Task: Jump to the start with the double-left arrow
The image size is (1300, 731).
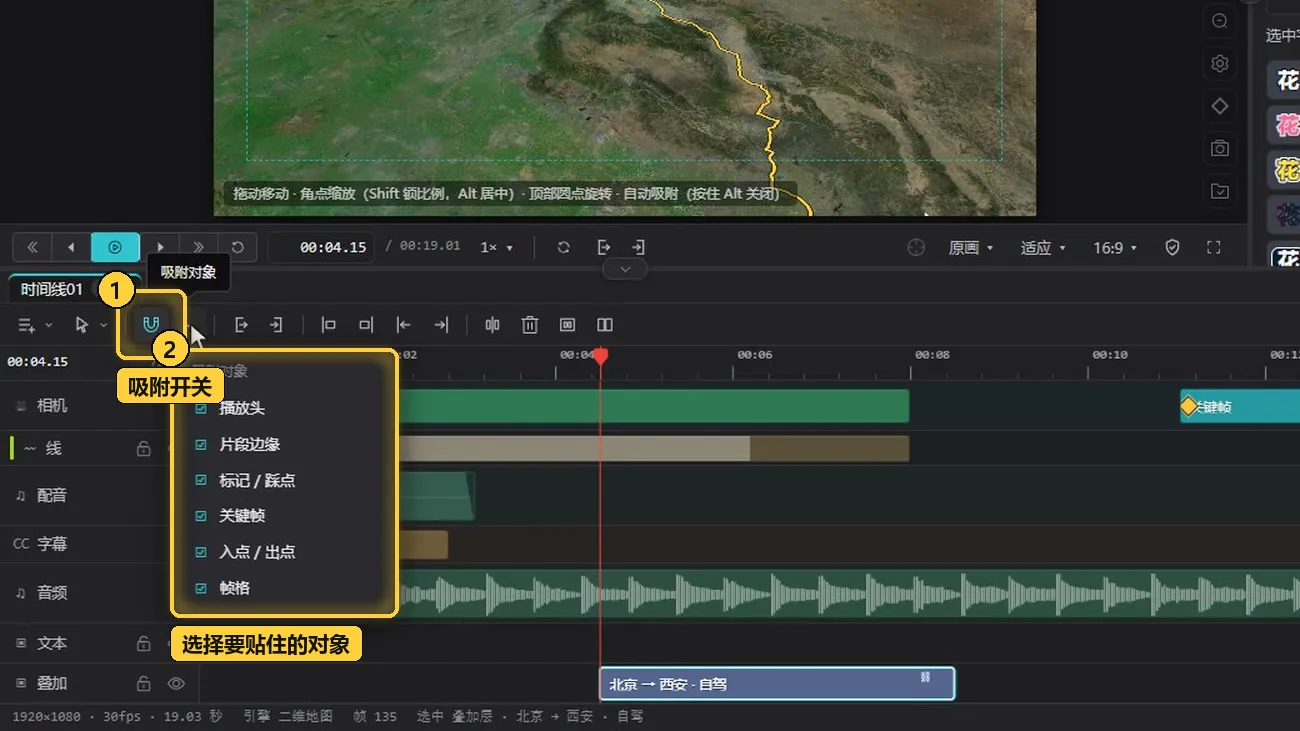Action: pos(33,247)
